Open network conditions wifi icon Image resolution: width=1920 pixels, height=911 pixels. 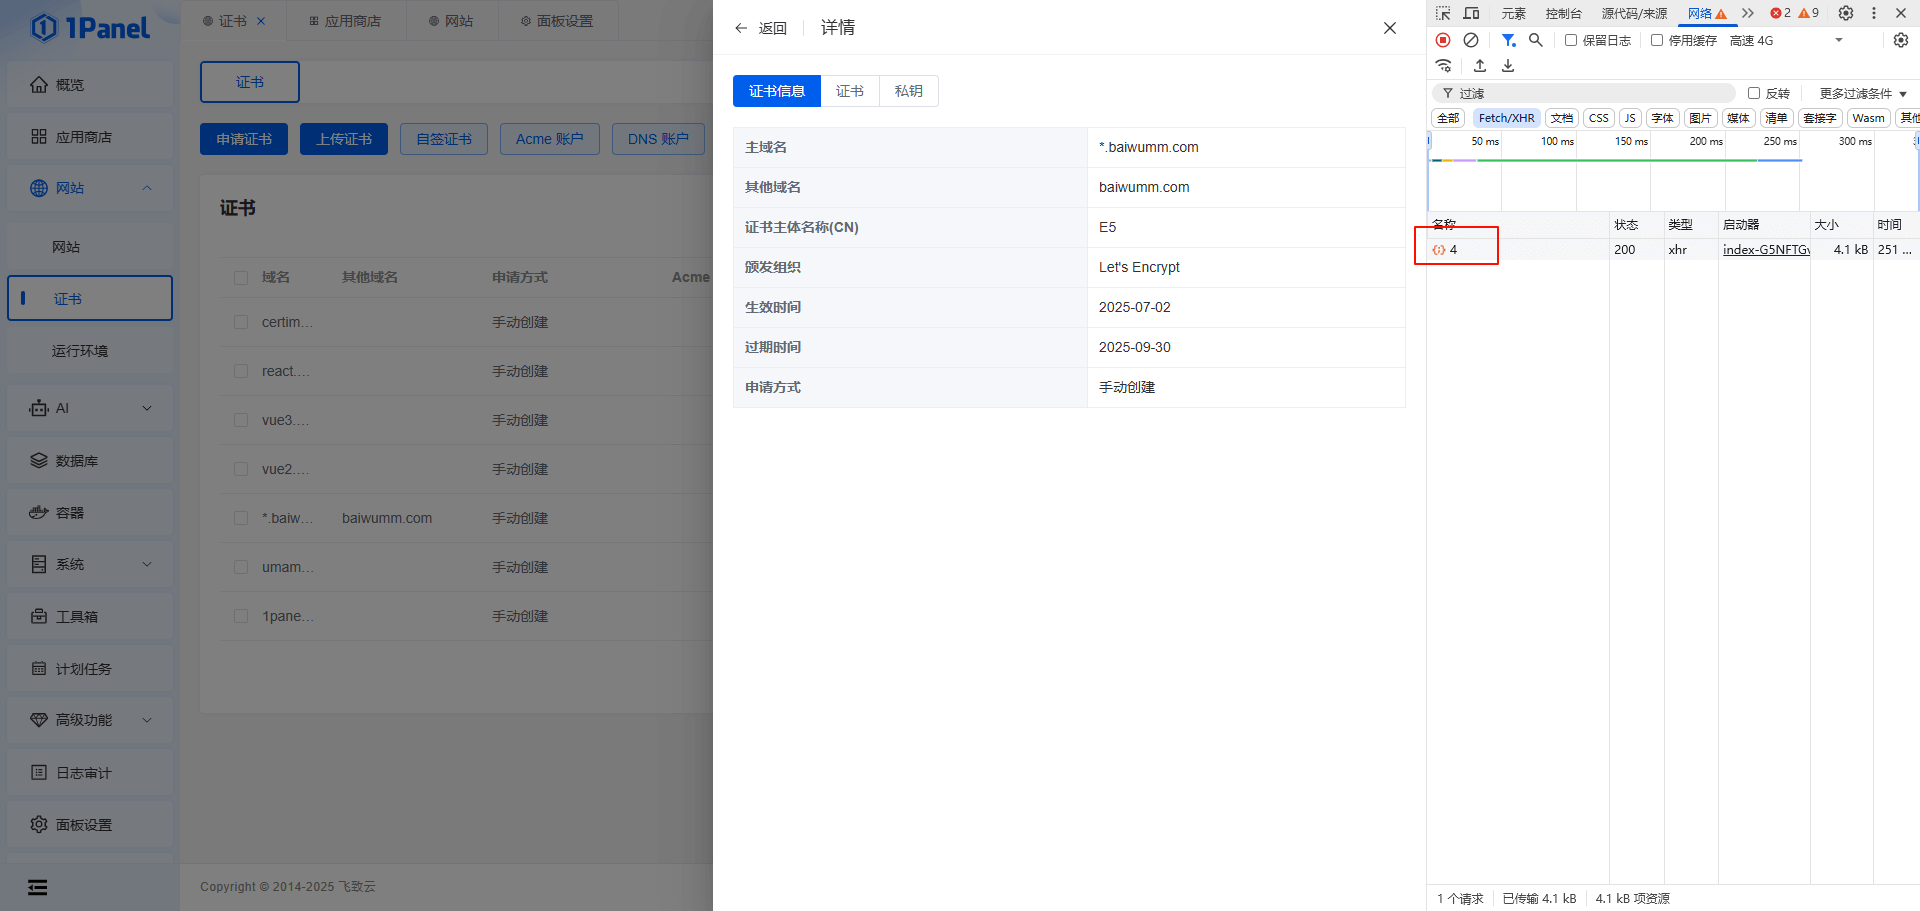coord(1443,66)
